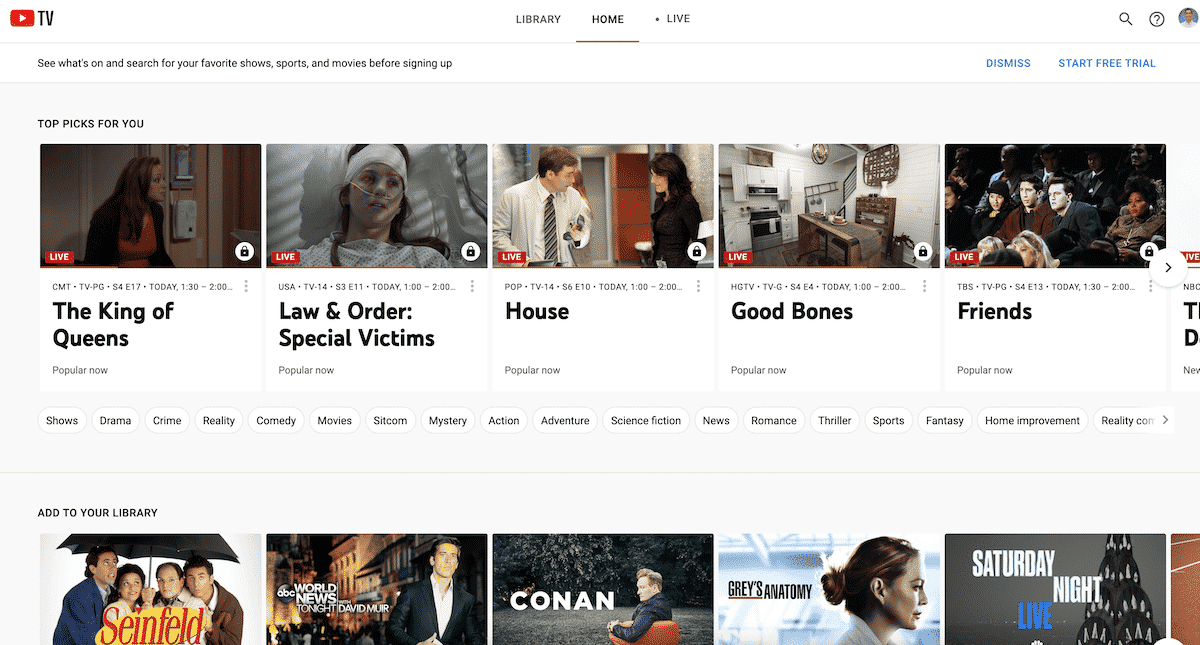This screenshot has width=1200, height=645.
Task: Open the Friends live thumbnail
Action: tap(1055, 206)
